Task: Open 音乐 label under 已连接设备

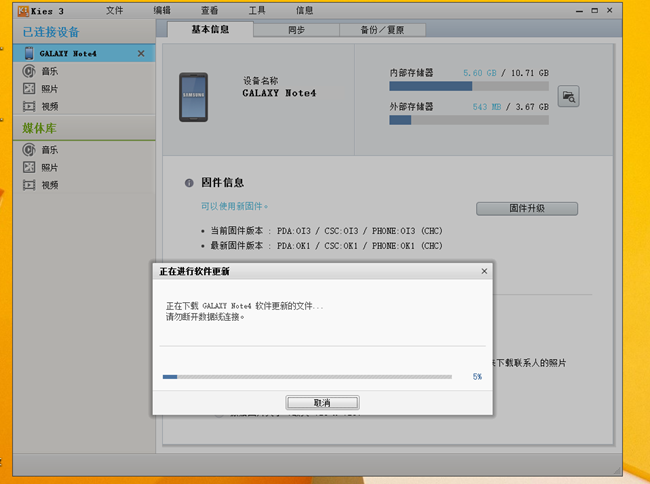Action: pos(50,71)
